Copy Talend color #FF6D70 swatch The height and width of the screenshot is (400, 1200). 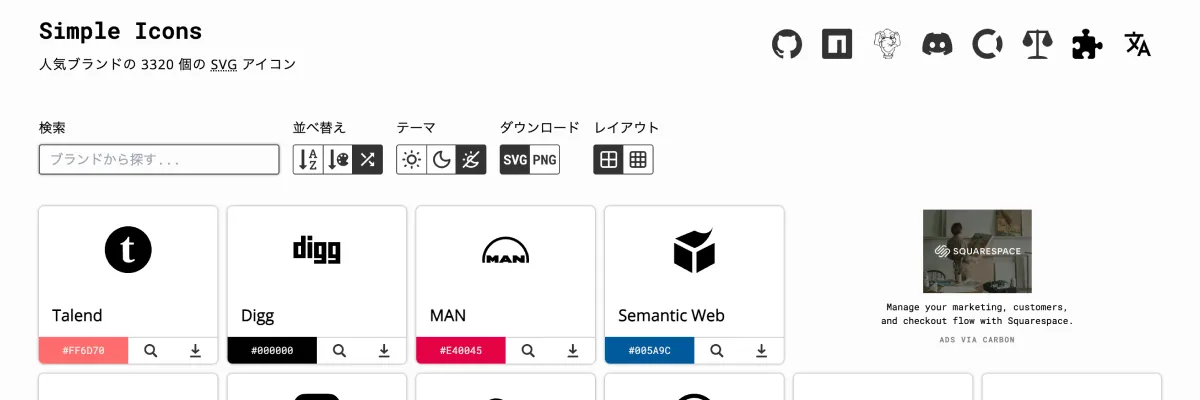(x=83, y=351)
